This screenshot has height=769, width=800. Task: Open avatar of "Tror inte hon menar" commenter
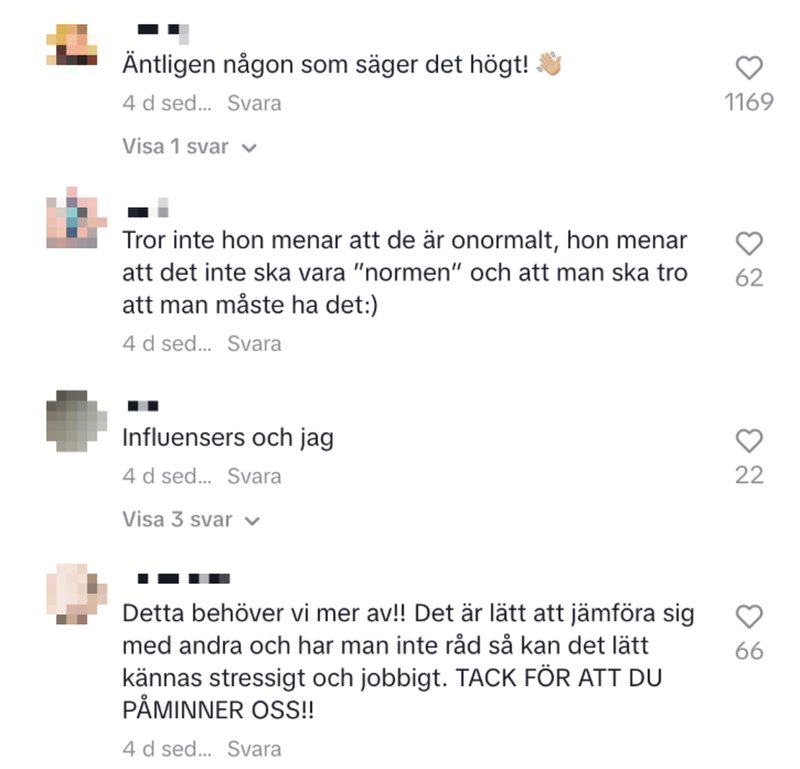(x=77, y=217)
